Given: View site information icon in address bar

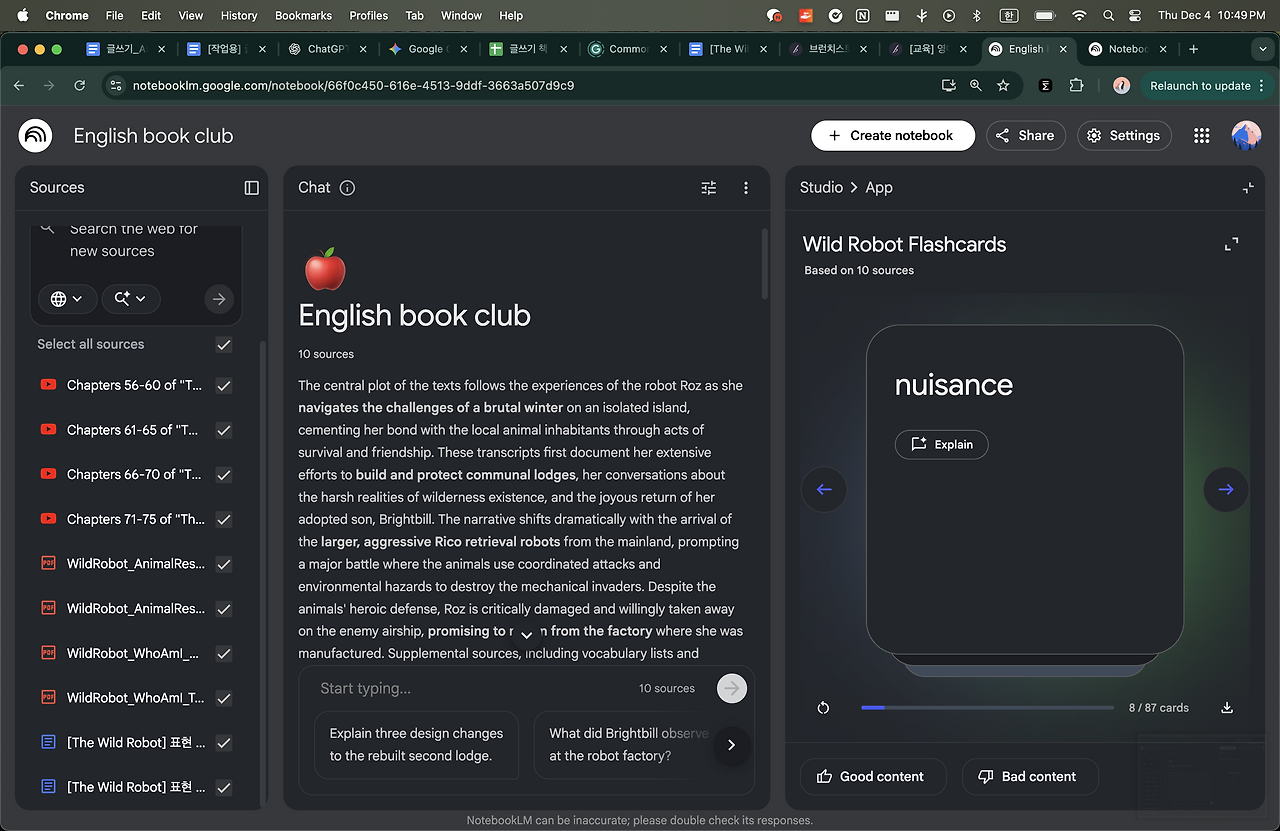Looking at the screenshot, I should [116, 86].
